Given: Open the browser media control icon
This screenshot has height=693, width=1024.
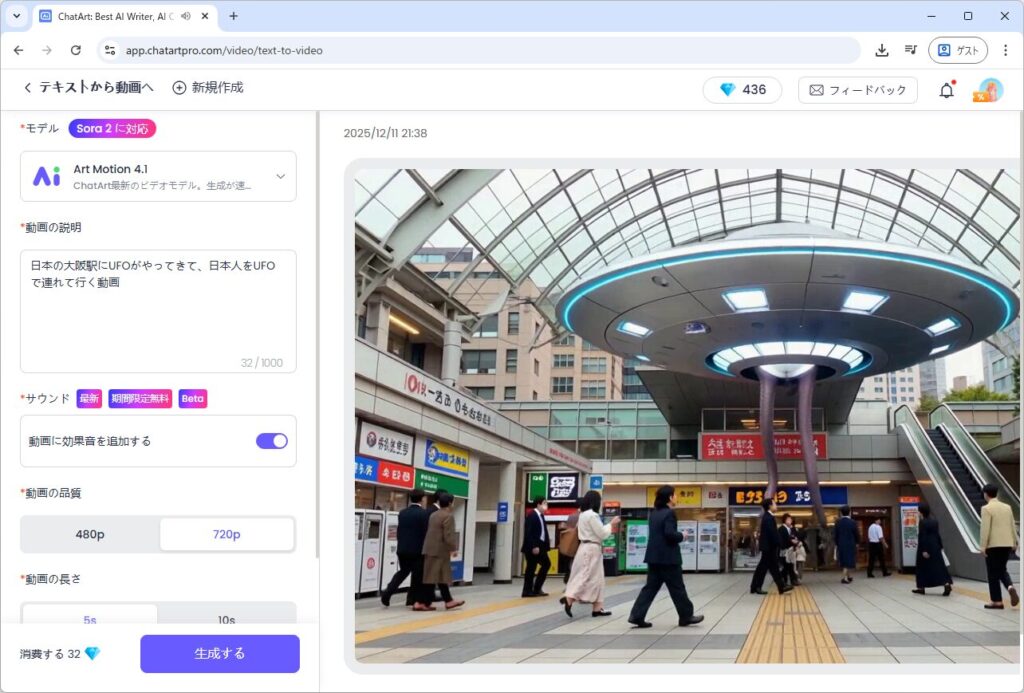Looking at the screenshot, I should click(911, 50).
